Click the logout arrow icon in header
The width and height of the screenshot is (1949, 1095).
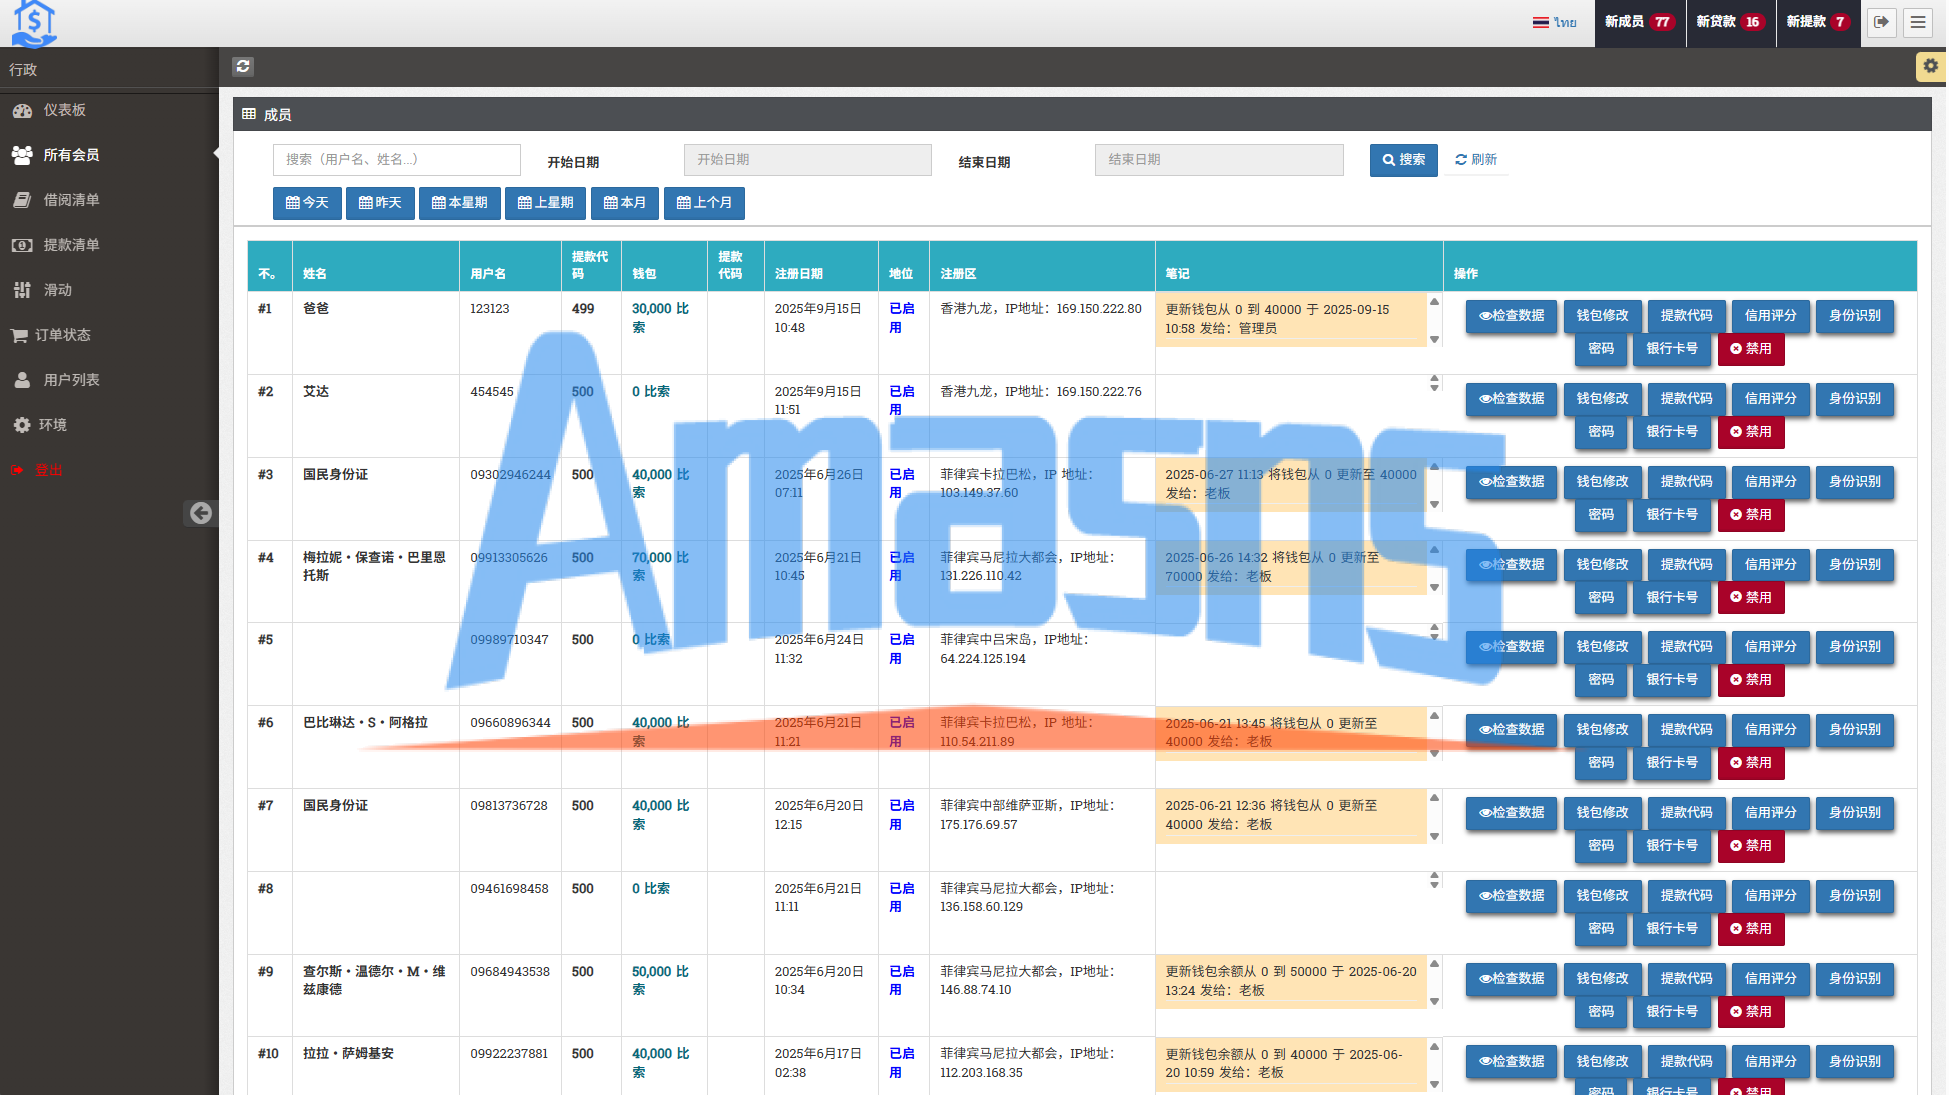click(x=1881, y=22)
